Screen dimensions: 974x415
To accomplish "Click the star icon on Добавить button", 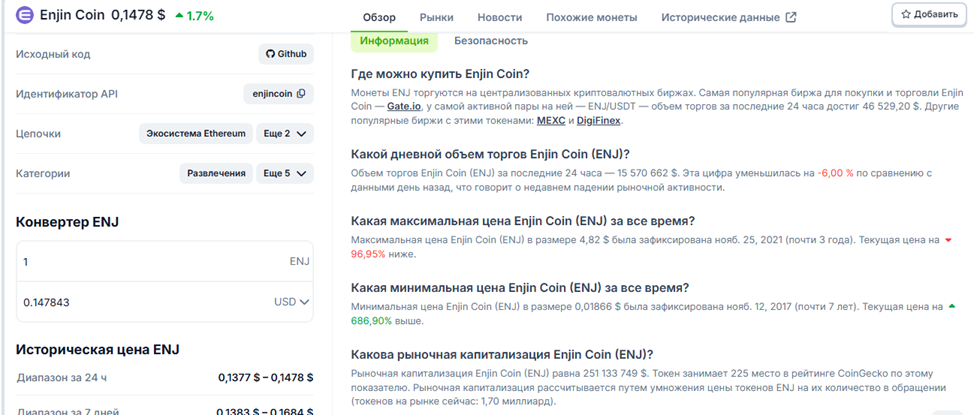I will [906, 14].
